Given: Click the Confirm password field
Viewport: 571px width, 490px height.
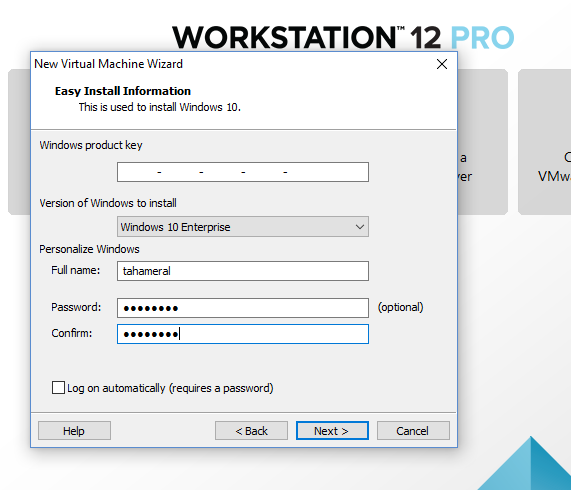Looking at the screenshot, I should coord(243,334).
